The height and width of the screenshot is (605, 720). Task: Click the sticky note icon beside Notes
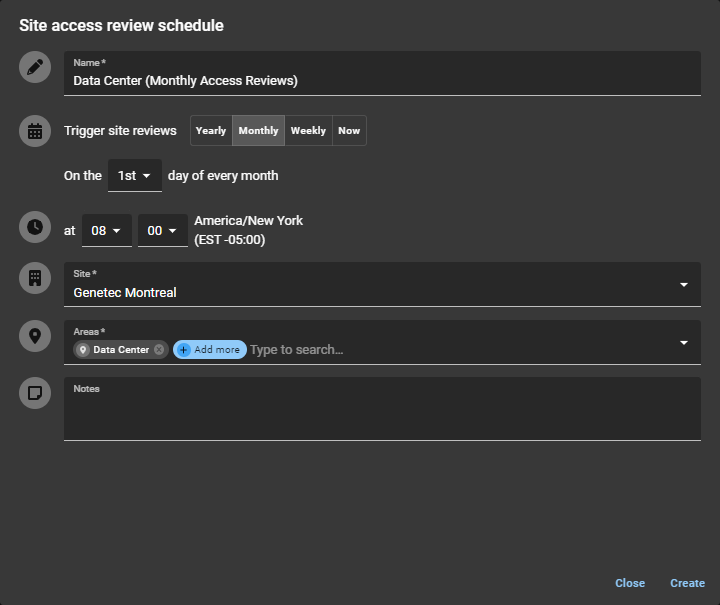(x=35, y=393)
